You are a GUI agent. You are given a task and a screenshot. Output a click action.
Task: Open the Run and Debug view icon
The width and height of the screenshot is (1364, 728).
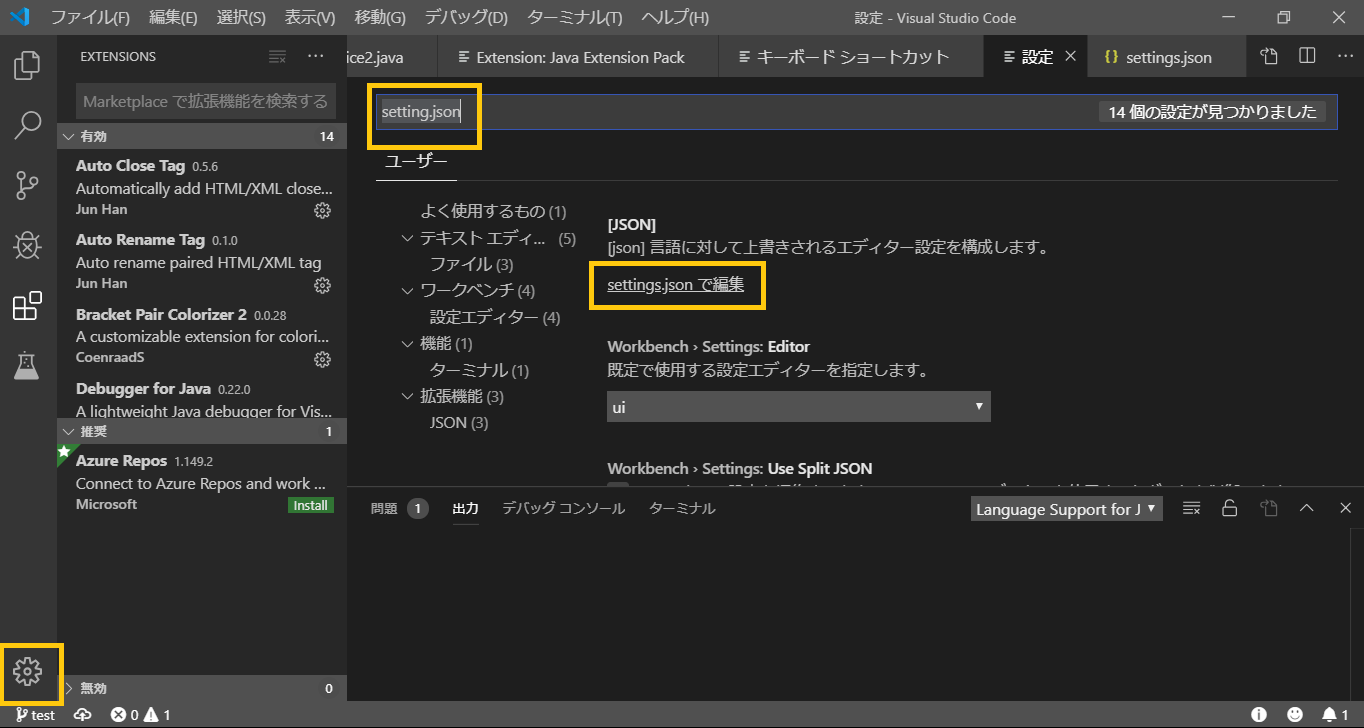(27, 245)
